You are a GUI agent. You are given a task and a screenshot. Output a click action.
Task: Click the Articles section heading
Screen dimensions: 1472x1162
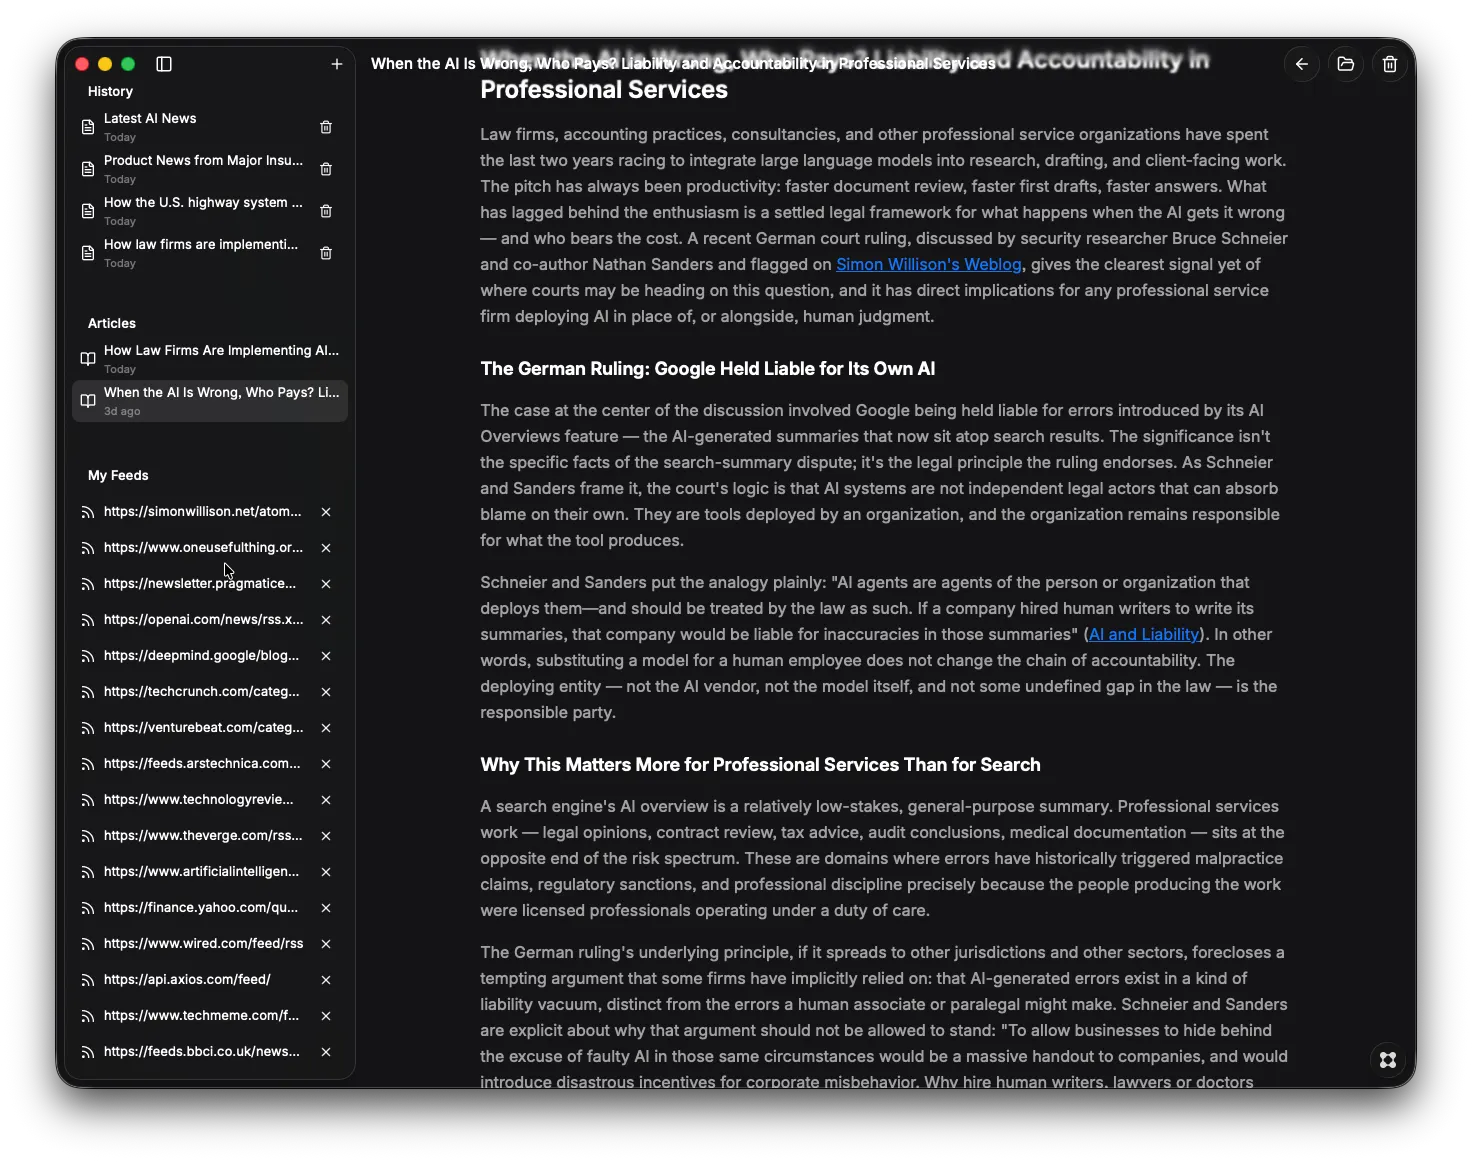112,323
